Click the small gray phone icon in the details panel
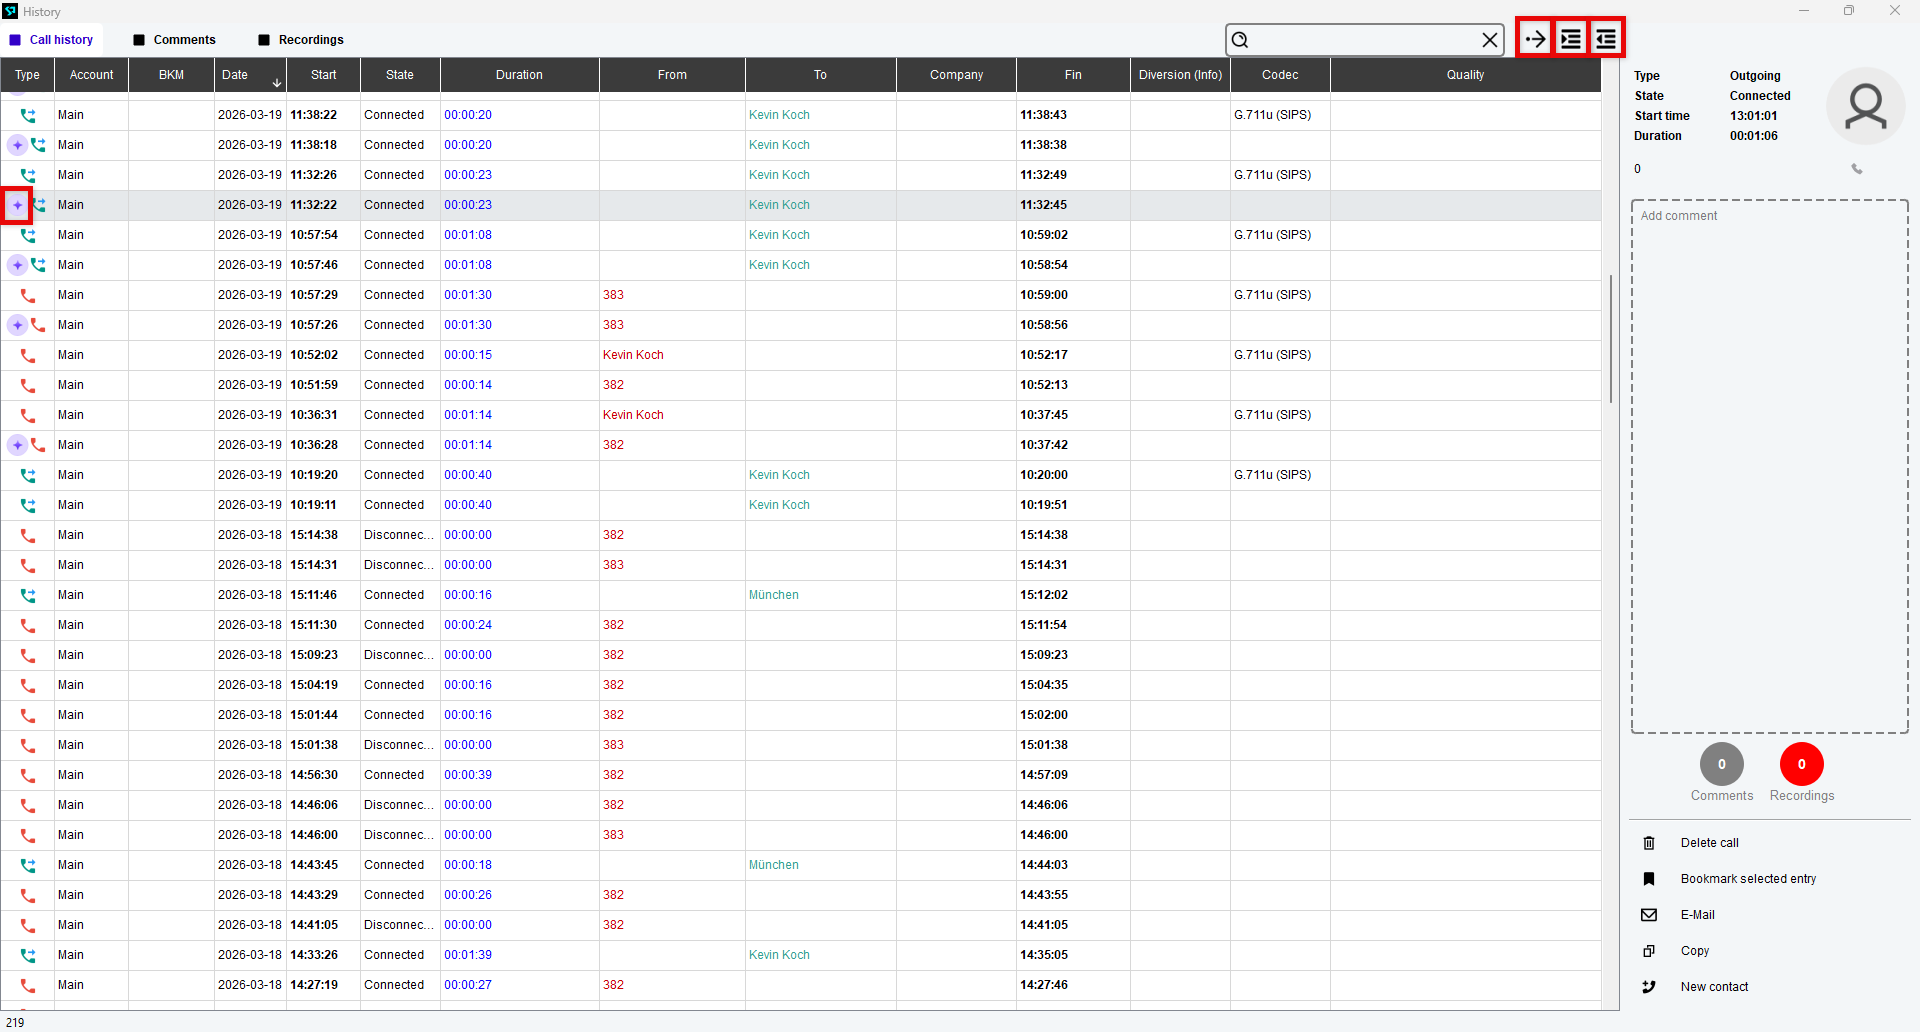The height and width of the screenshot is (1032, 1920). point(1857,169)
